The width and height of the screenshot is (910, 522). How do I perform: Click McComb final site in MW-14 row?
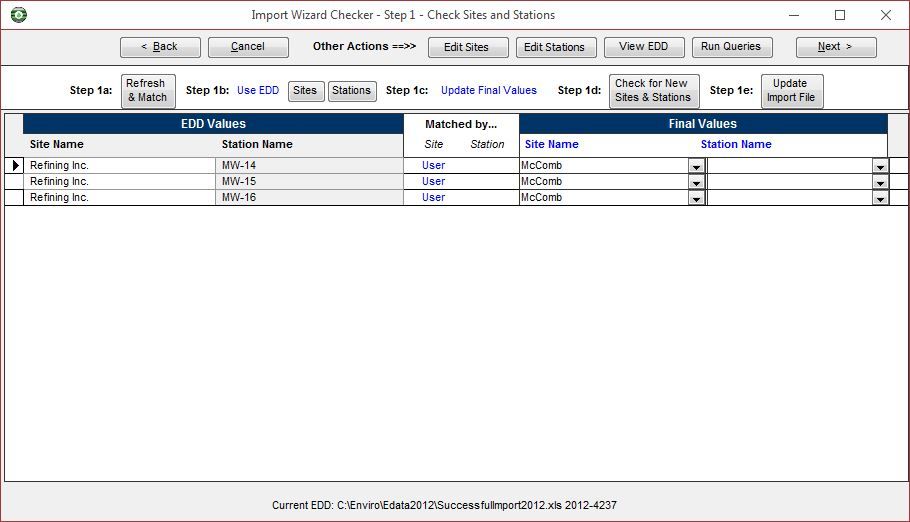tap(604, 165)
